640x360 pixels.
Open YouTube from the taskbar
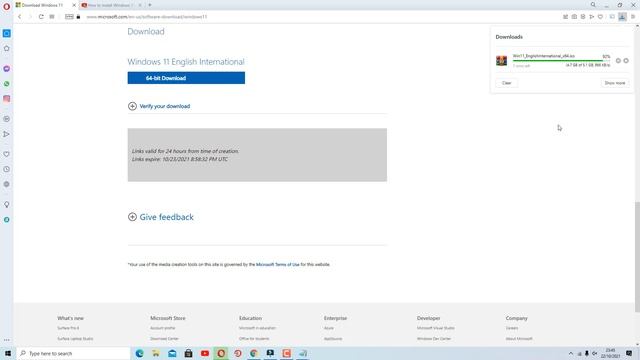[x=205, y=353]
